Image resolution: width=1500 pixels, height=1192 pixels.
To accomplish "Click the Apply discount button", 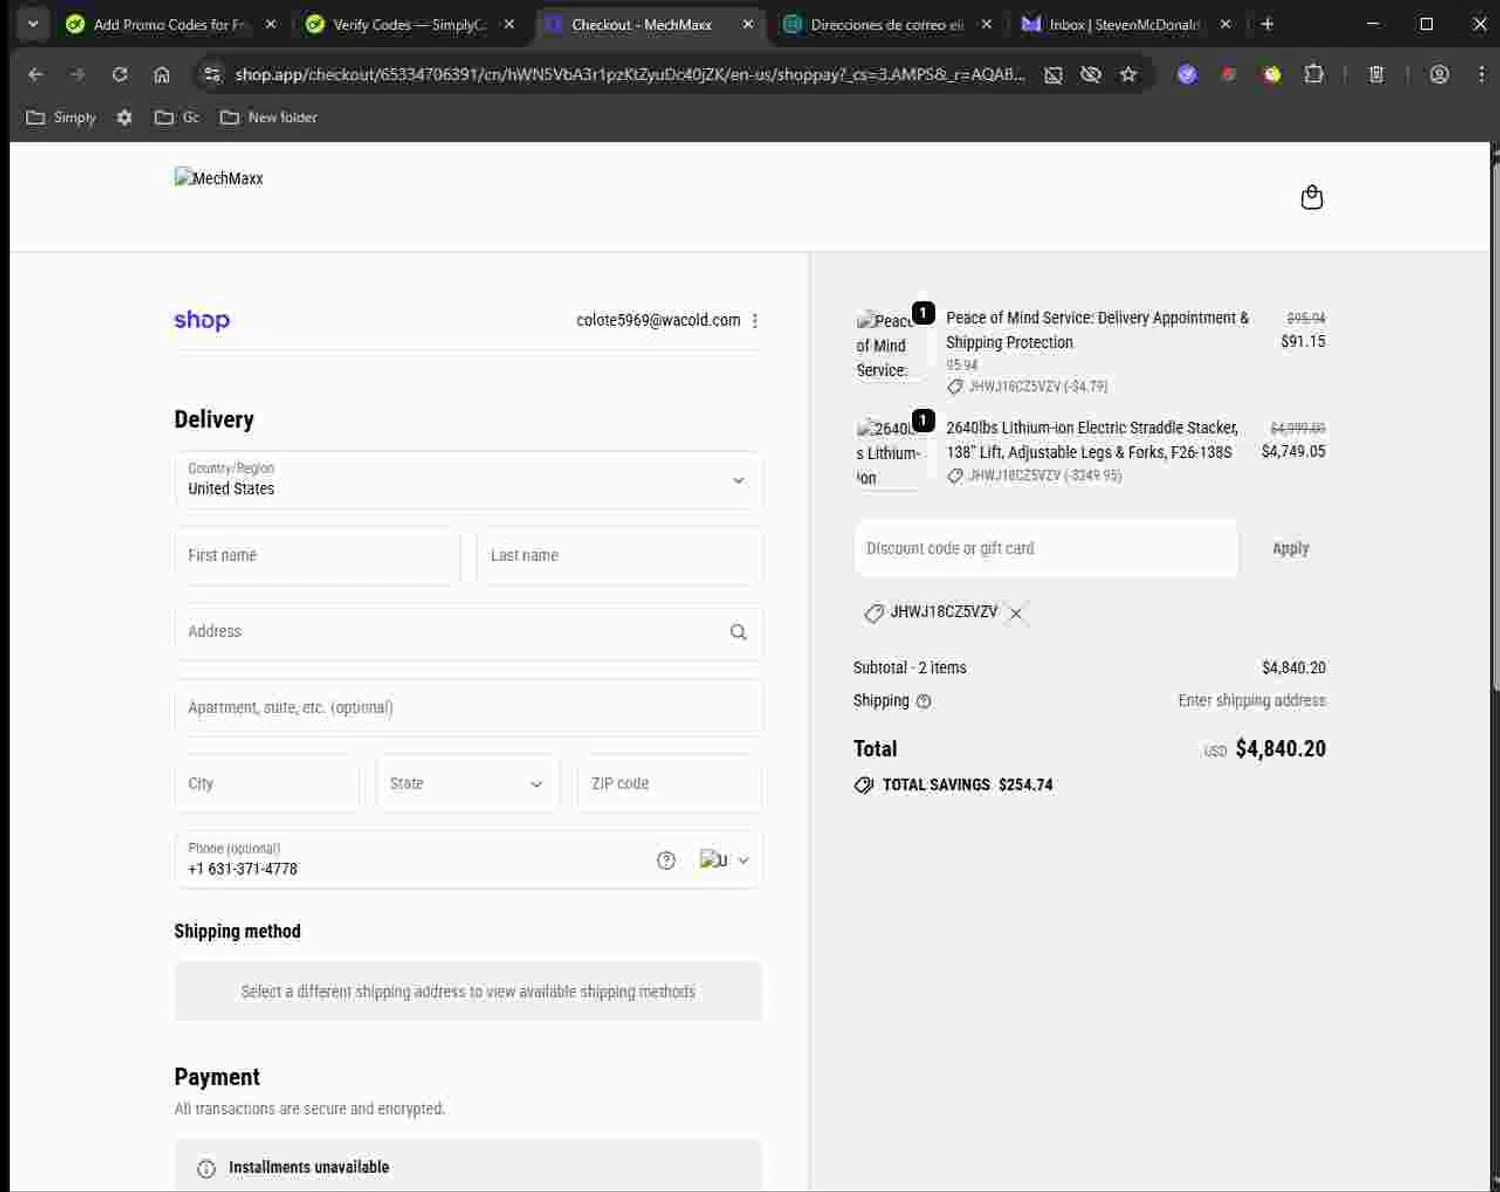I will [1290, 548].
